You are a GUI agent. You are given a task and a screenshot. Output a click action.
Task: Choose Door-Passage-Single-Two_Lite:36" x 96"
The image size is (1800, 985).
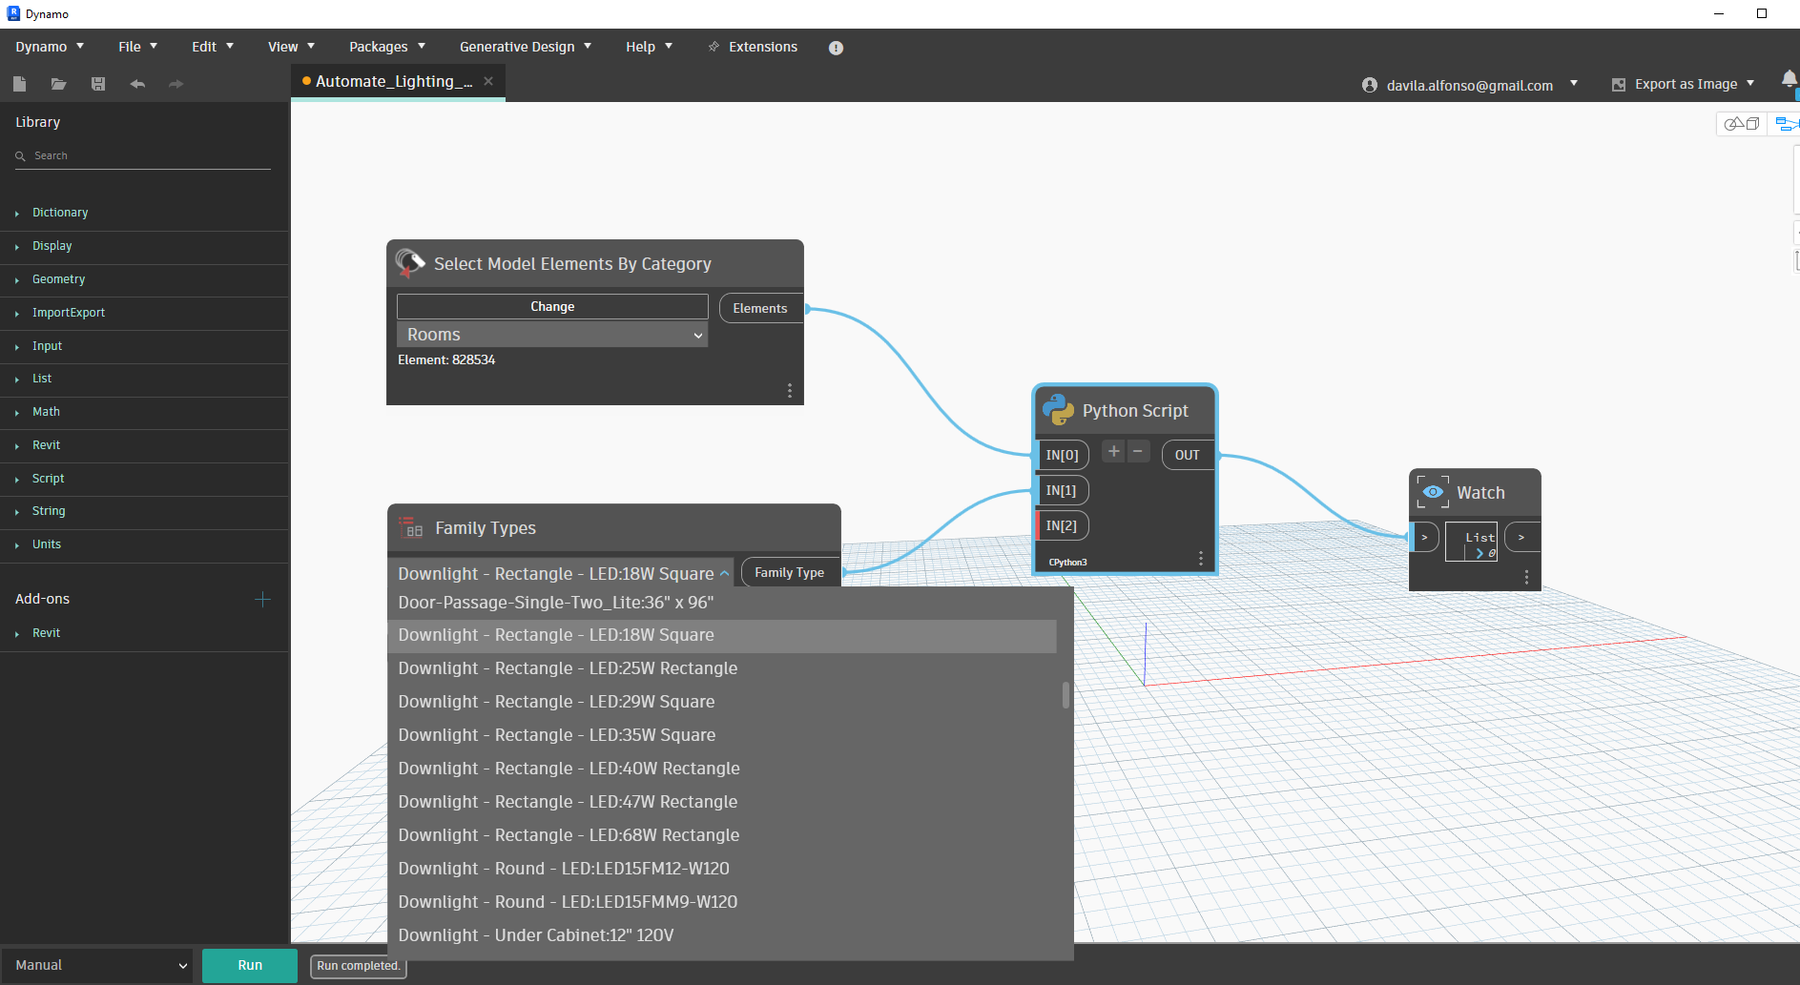click(722, 603)
